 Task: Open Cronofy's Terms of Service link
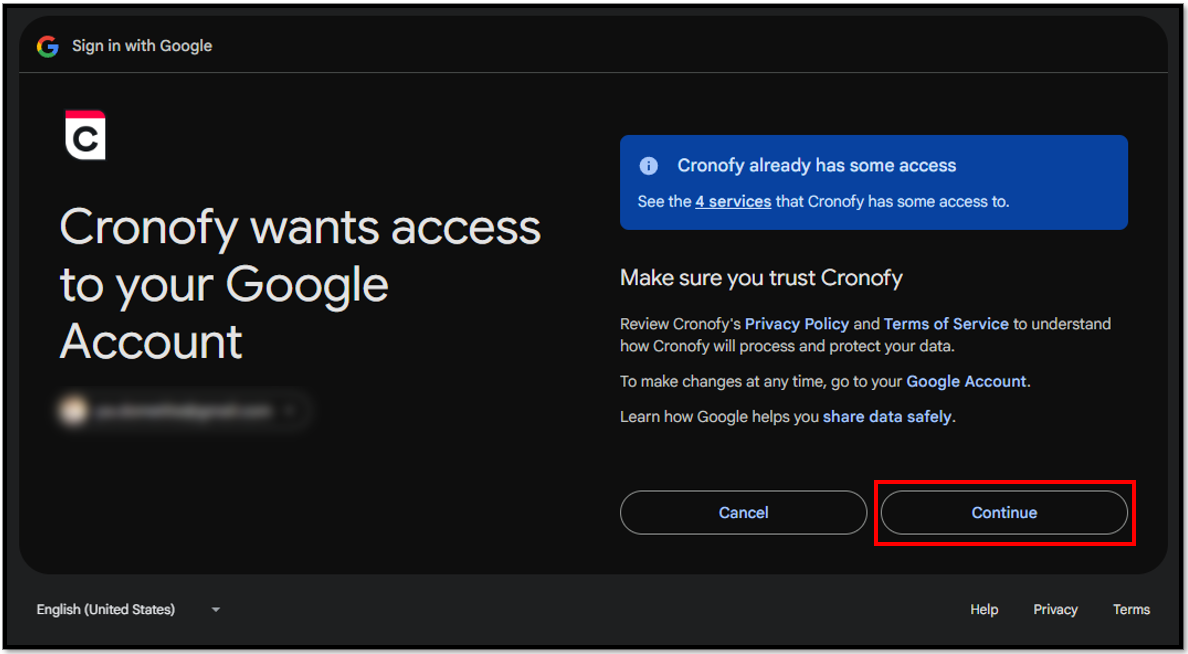[946, 324]
